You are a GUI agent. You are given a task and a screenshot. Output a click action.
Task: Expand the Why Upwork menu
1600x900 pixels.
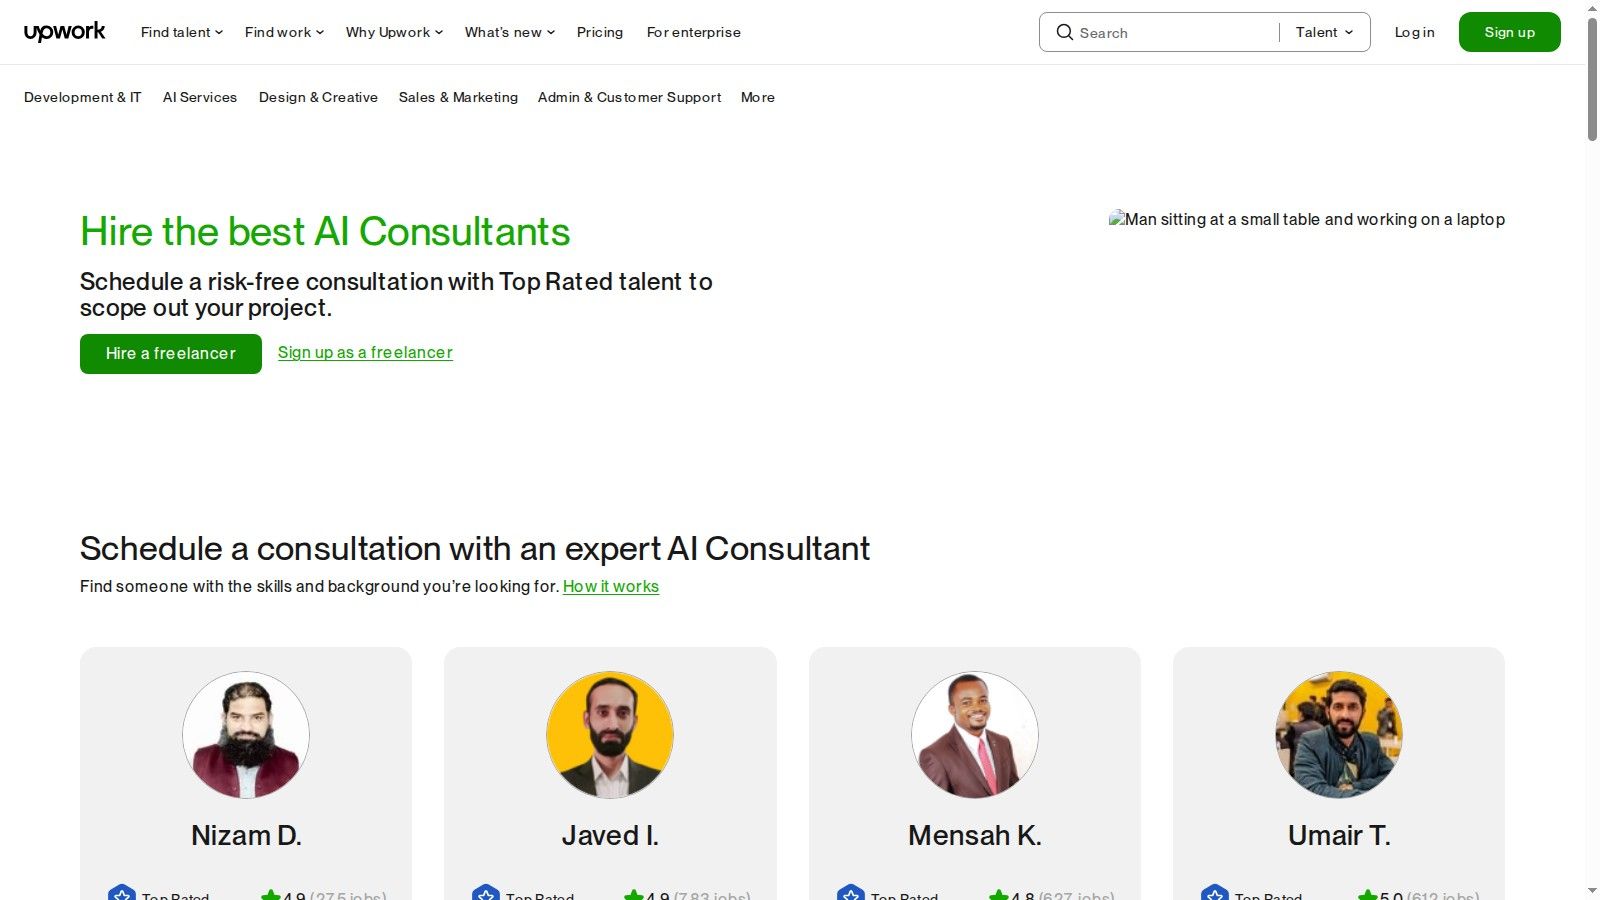click(393, 32)
